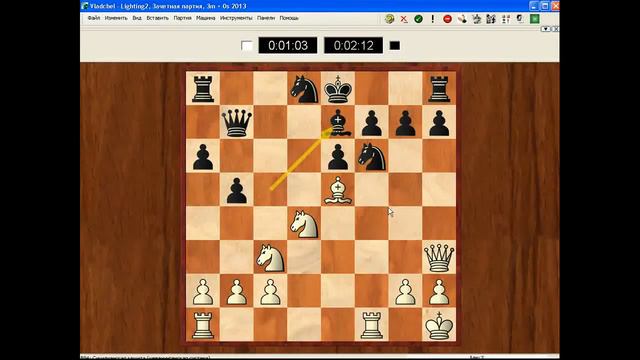Click the chess pieces toolbar icon after the hand
Screen dimensions: 640x360
coord(476,19)
